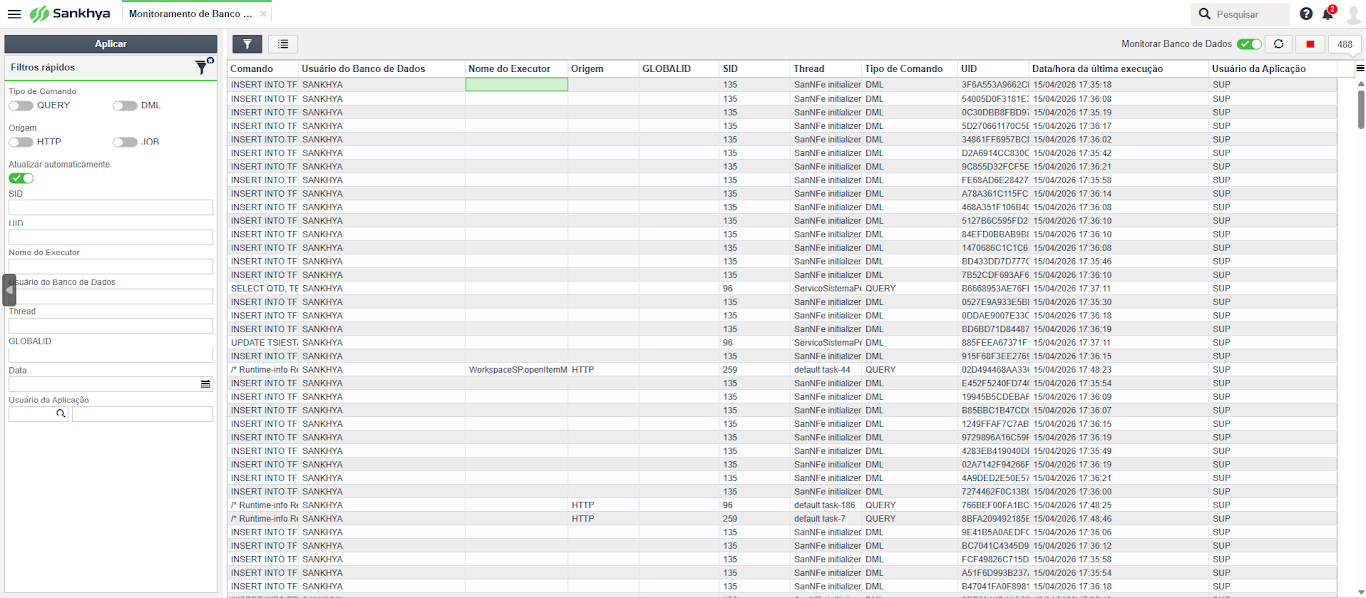Click the default task-7 thread cell
The width and height of the screenshot is (1366, 598).
[826, 519]
